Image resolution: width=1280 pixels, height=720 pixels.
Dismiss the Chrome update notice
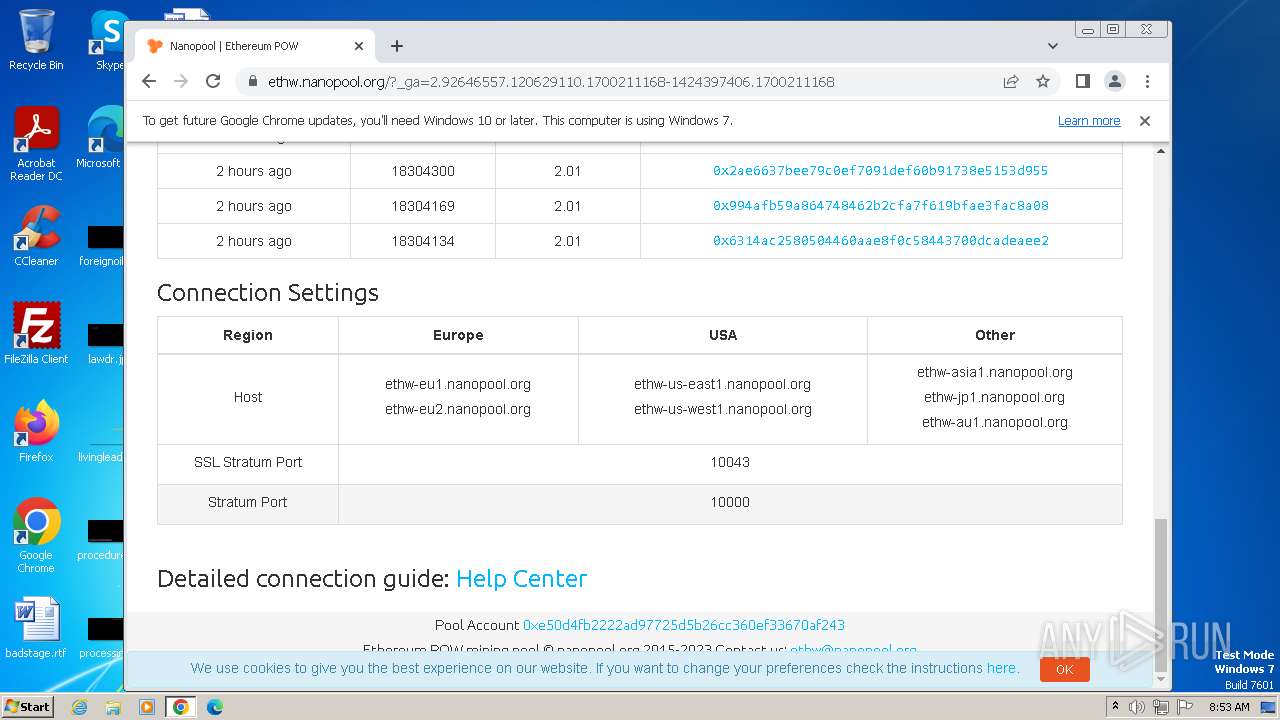(1145, 121)
